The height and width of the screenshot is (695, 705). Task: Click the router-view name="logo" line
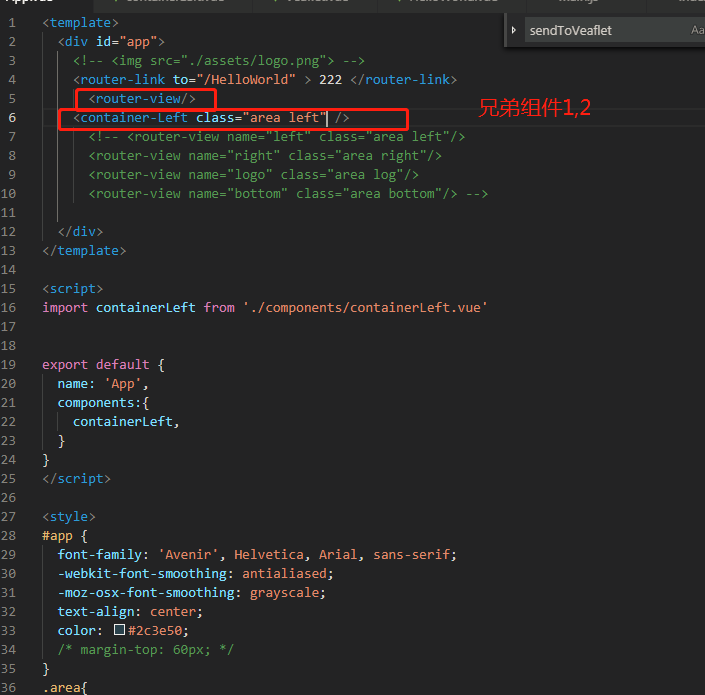coord(254,175)
